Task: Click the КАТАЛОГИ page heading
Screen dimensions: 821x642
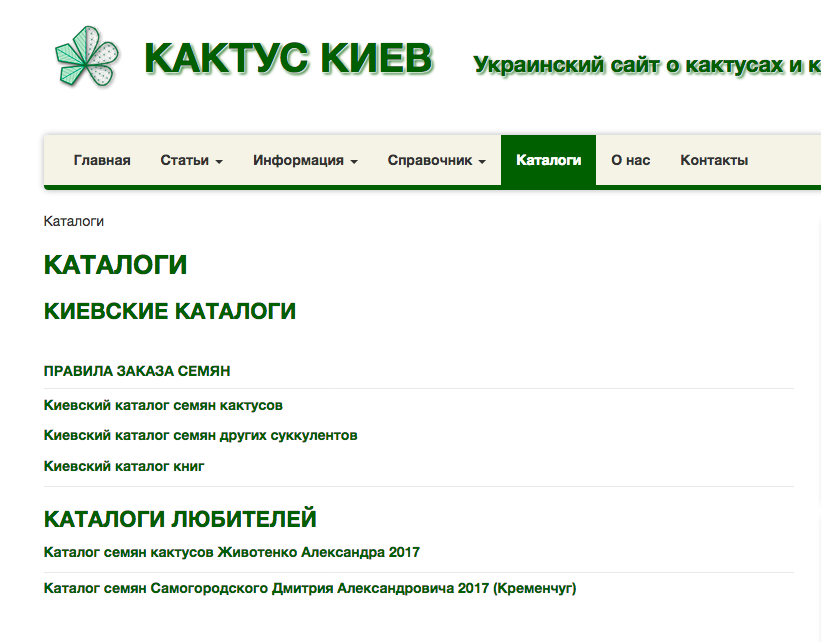Action: (x=115, y=264)
